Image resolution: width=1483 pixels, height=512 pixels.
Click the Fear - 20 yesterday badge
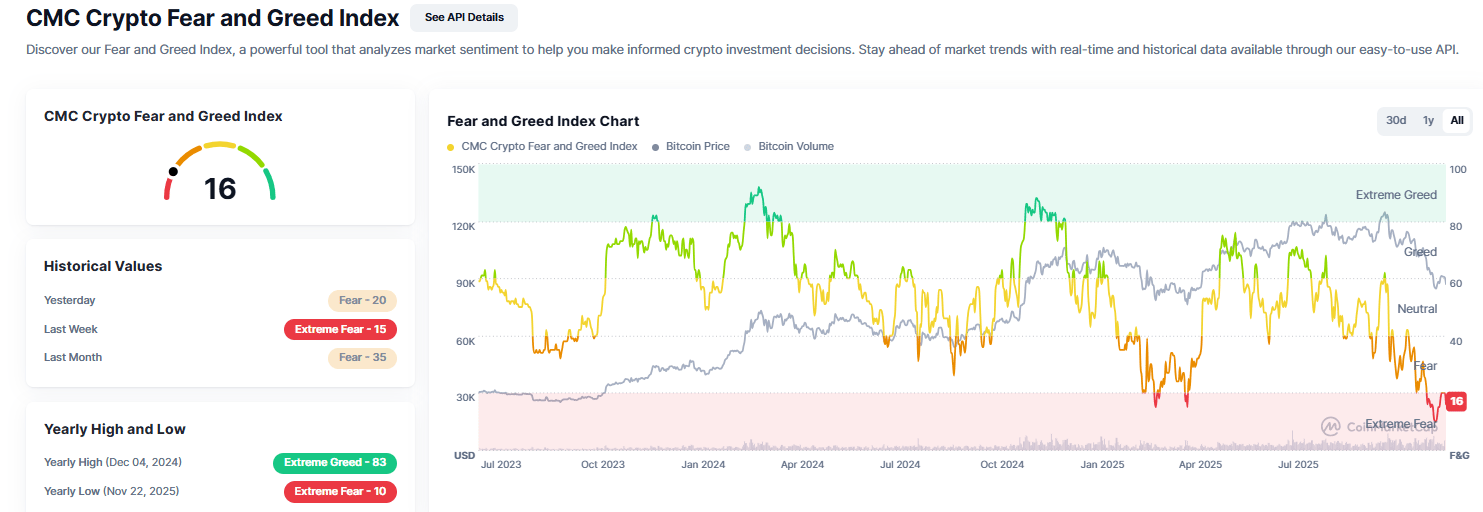362,300
